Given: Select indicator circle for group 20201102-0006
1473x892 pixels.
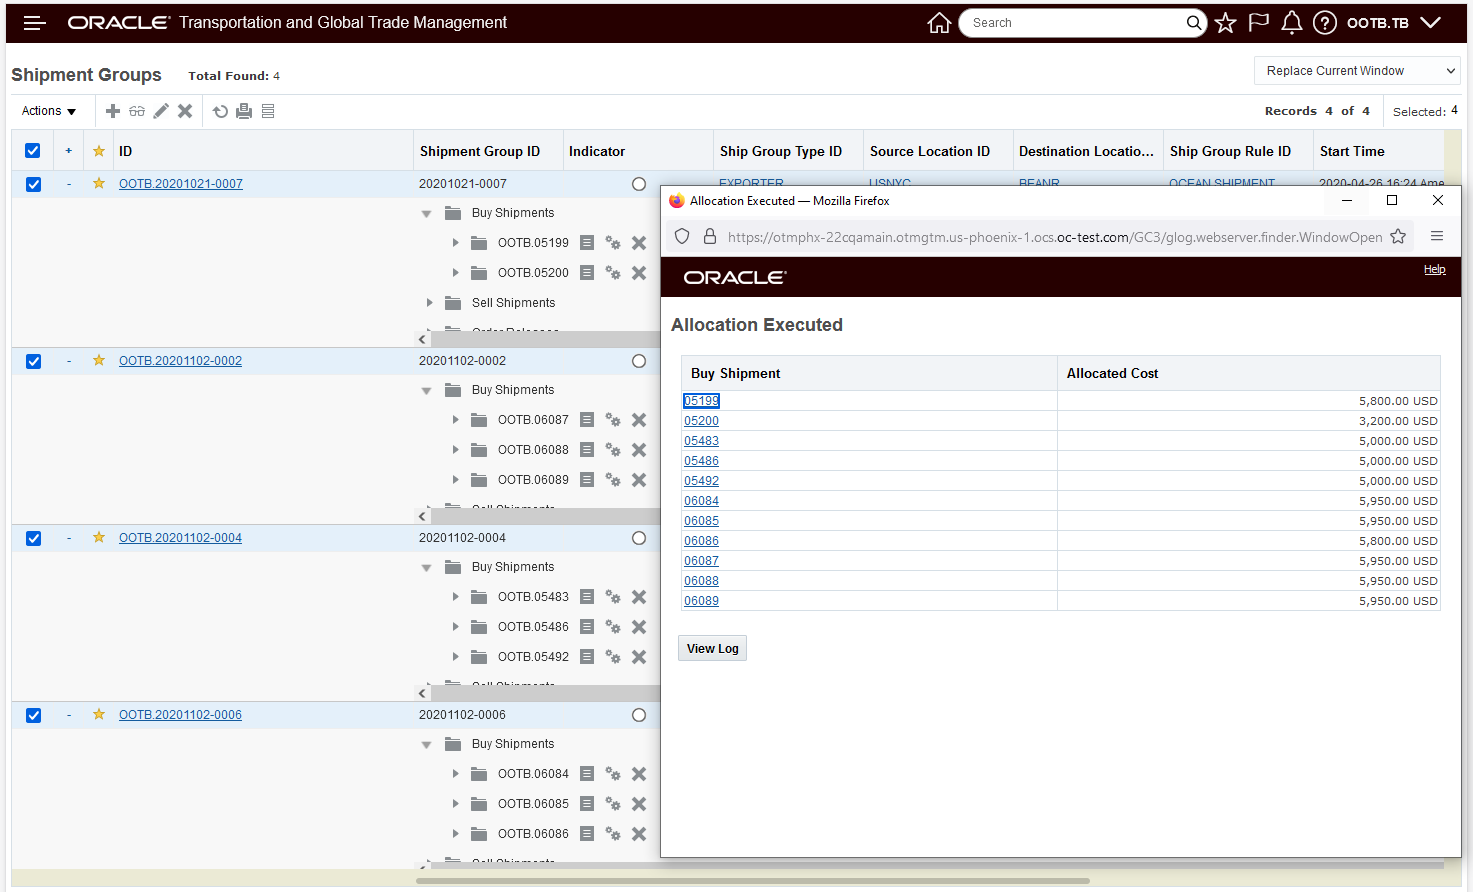Looking at the screenshot, I should [639, 715].
